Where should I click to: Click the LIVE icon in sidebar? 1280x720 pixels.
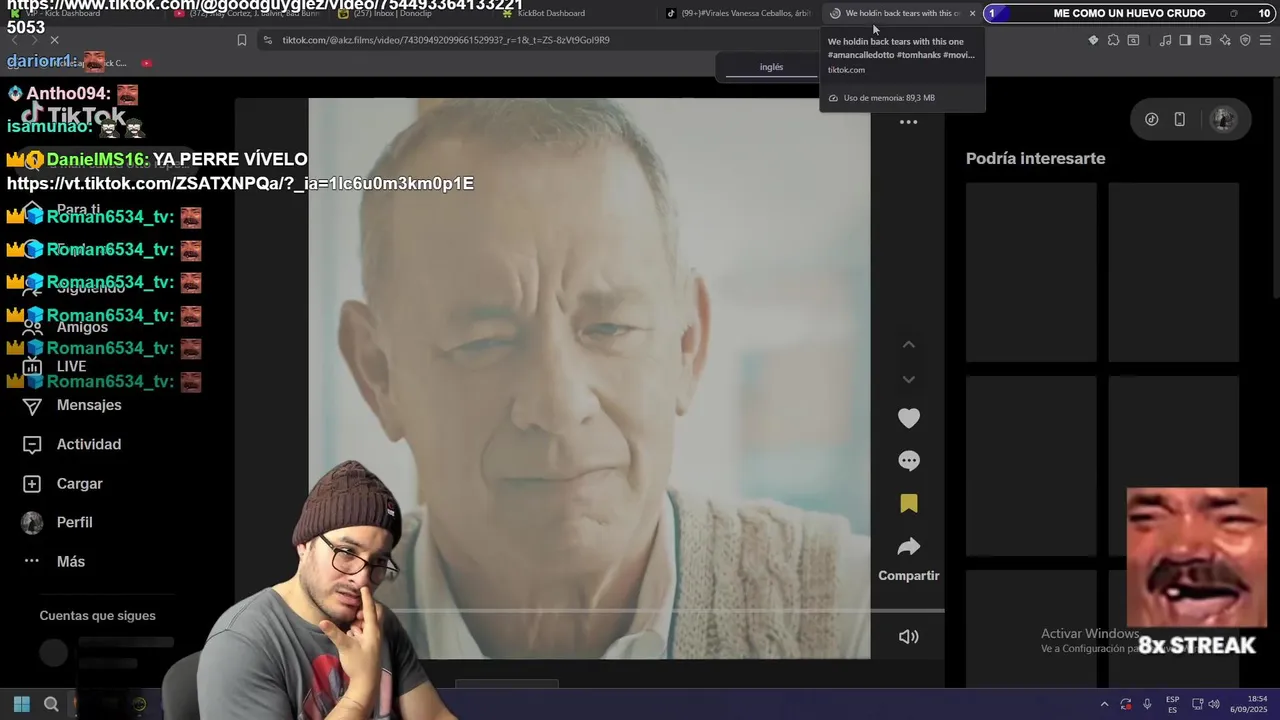[x=32, y=367]
